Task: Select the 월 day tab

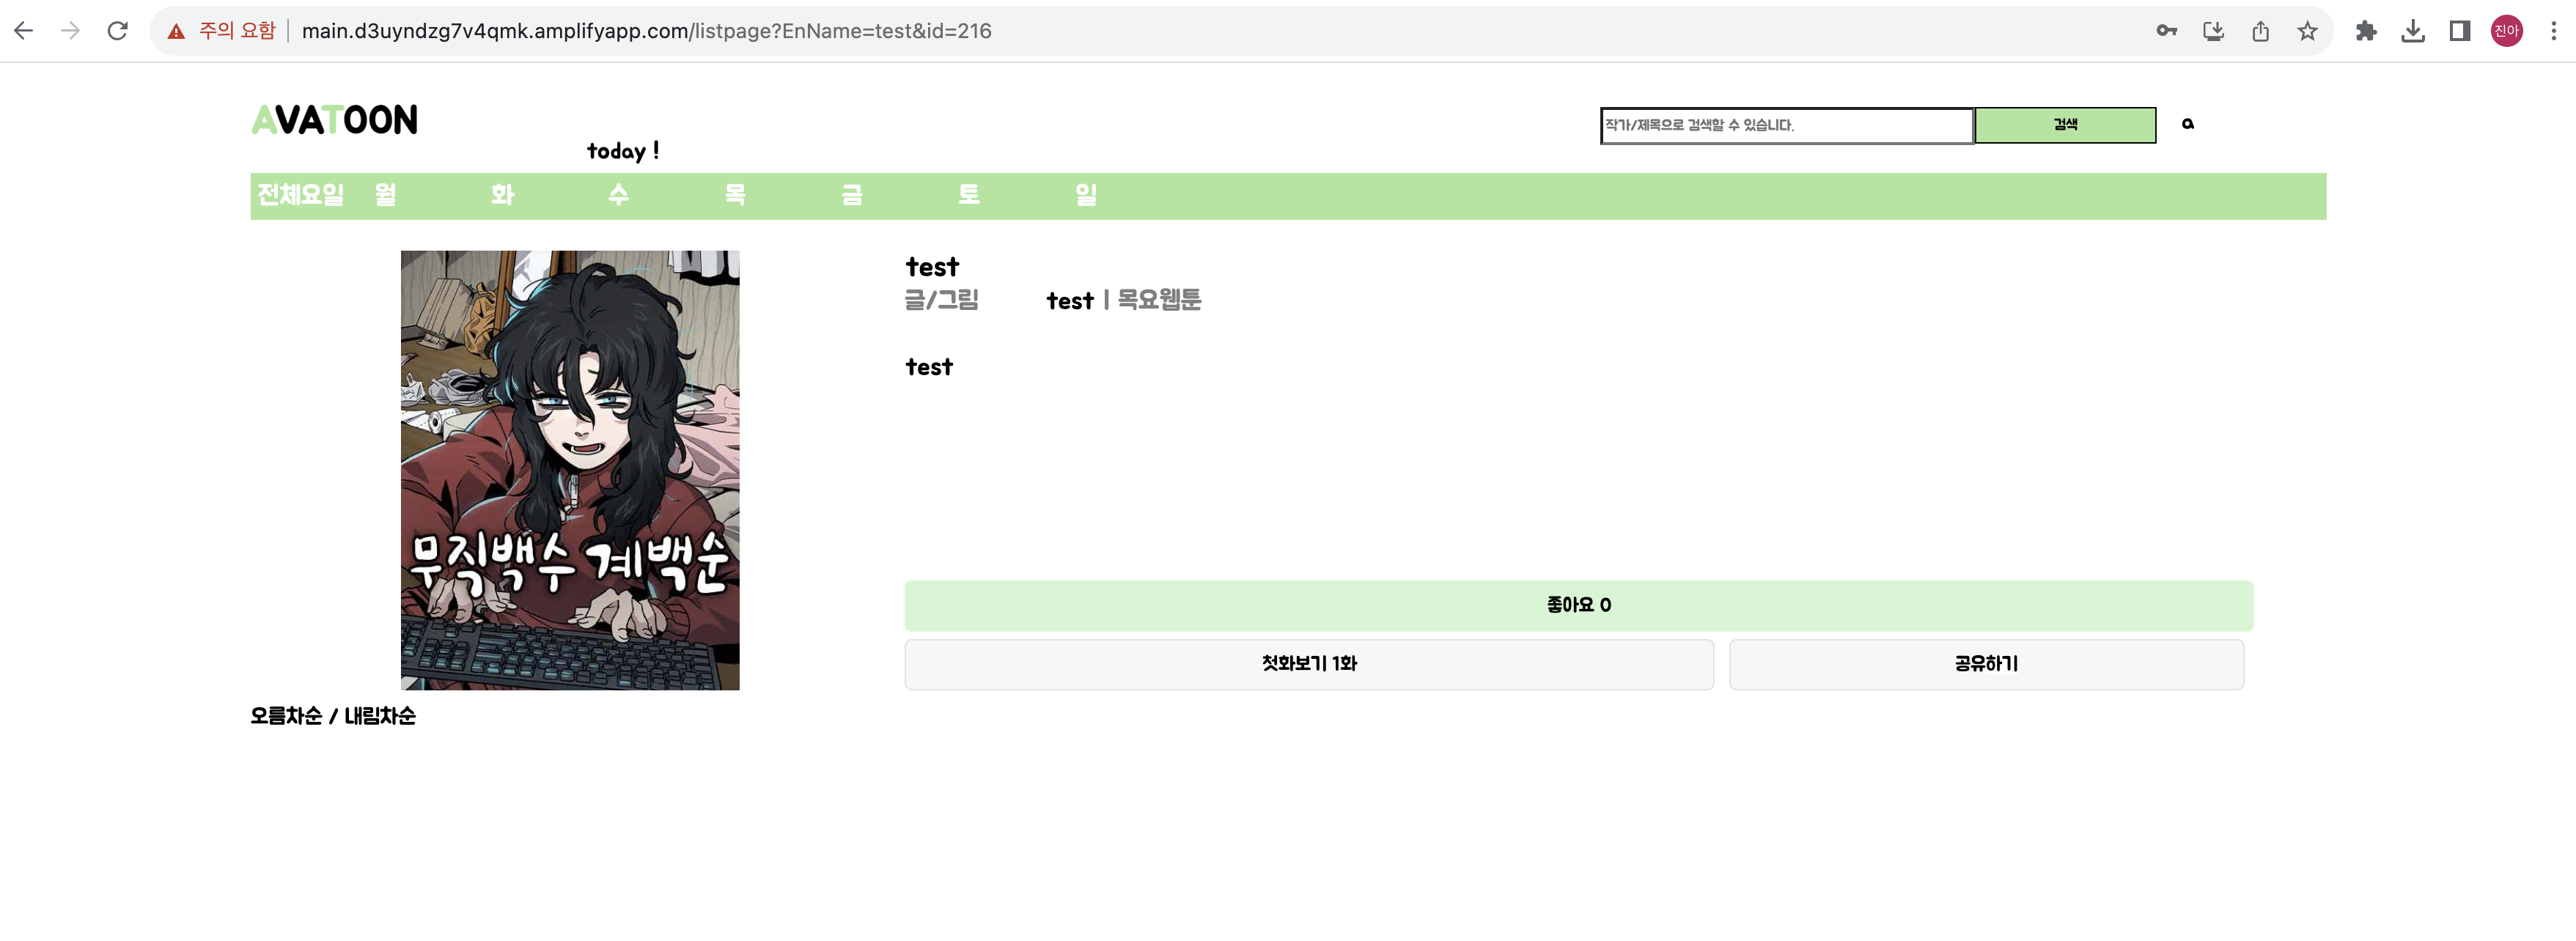Action: (386, 195)
